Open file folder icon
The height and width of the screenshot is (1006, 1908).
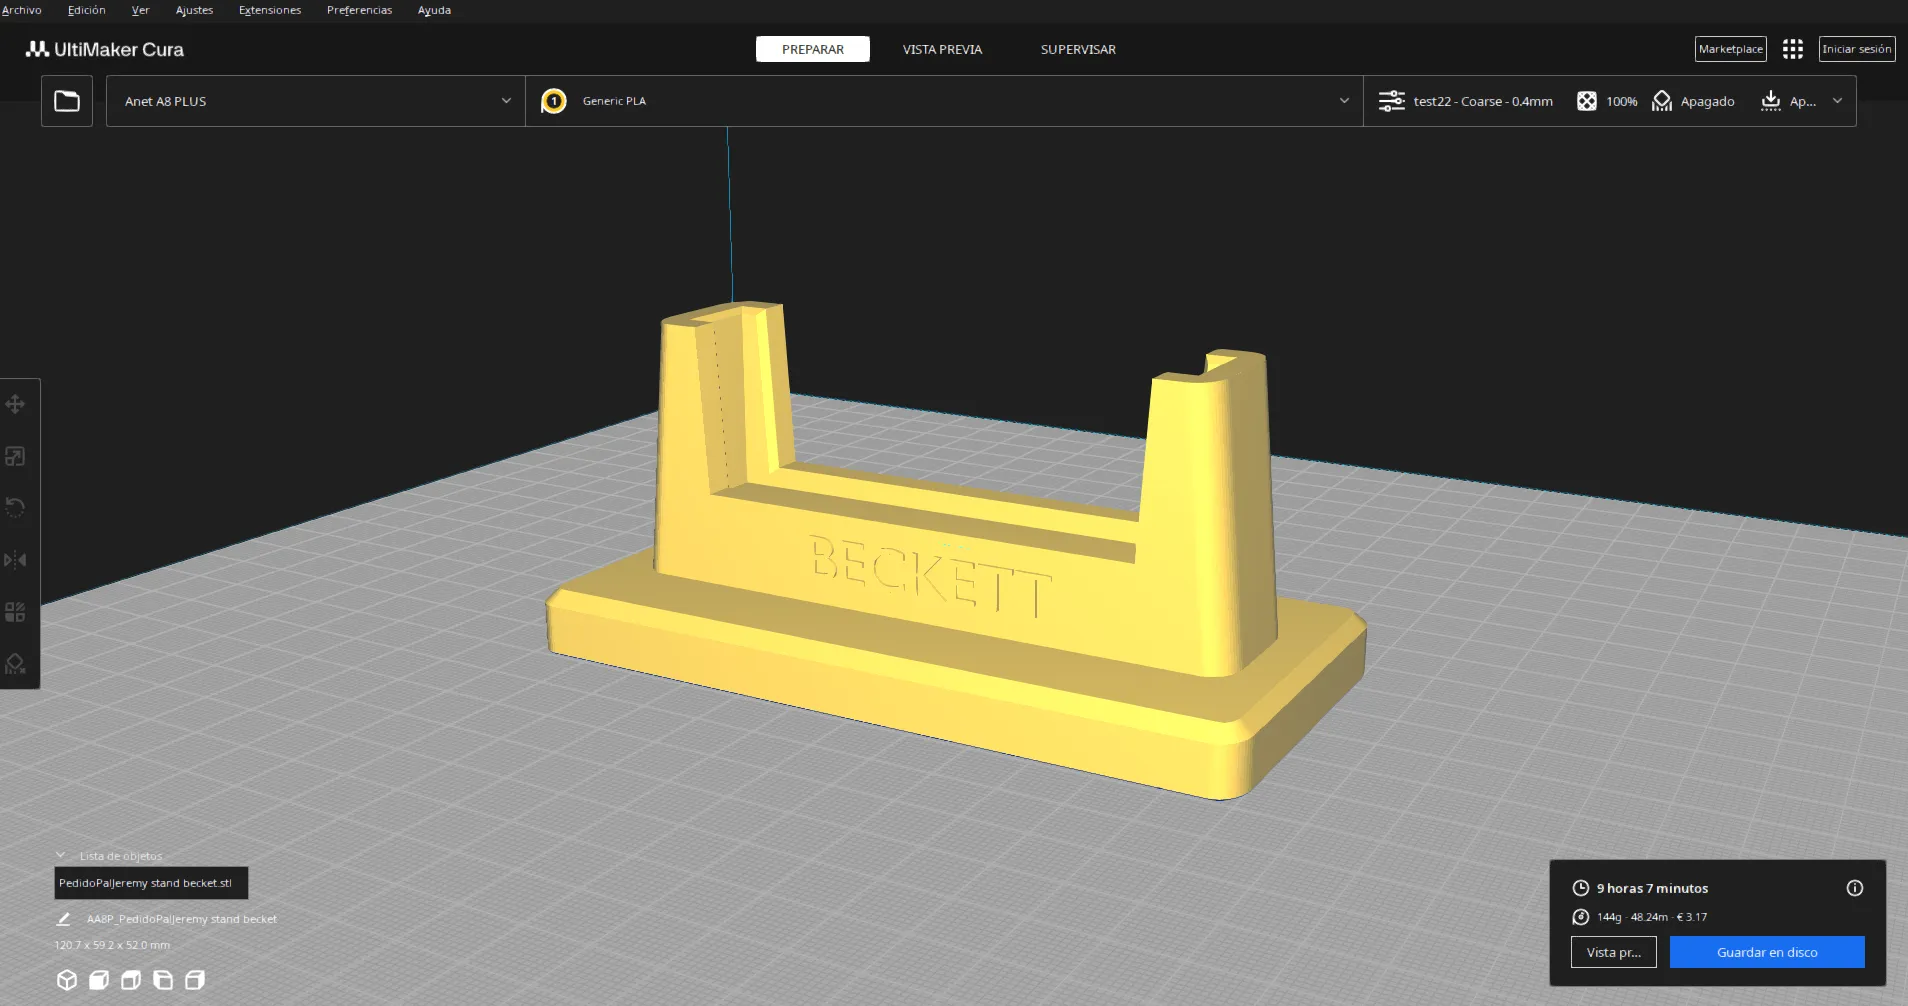click(x=67, y=101)
